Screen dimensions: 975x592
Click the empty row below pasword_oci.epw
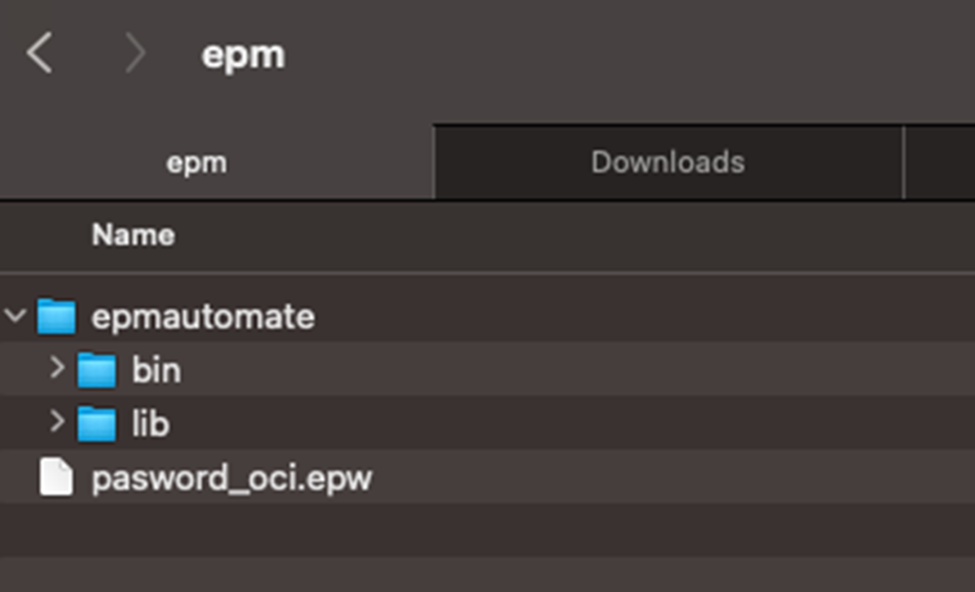(487, 530)
